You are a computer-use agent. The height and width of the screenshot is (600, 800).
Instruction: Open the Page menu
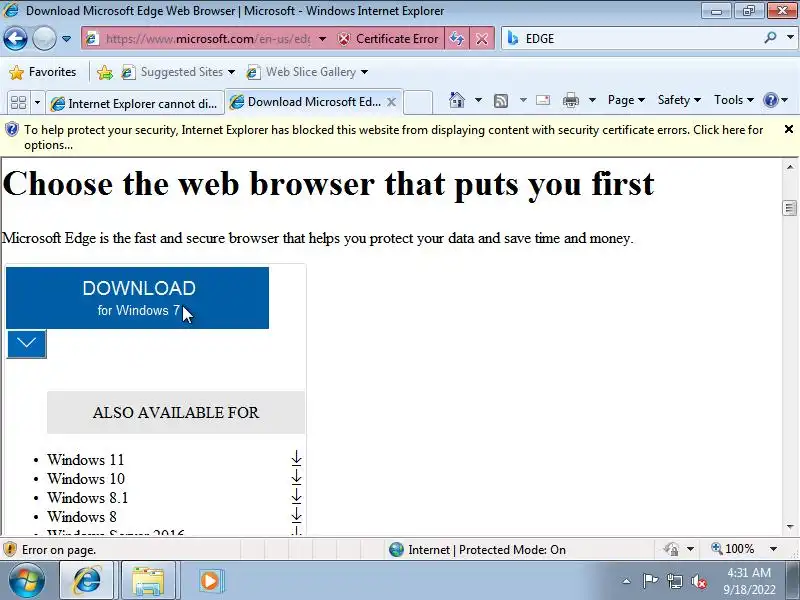coord(626,100)
